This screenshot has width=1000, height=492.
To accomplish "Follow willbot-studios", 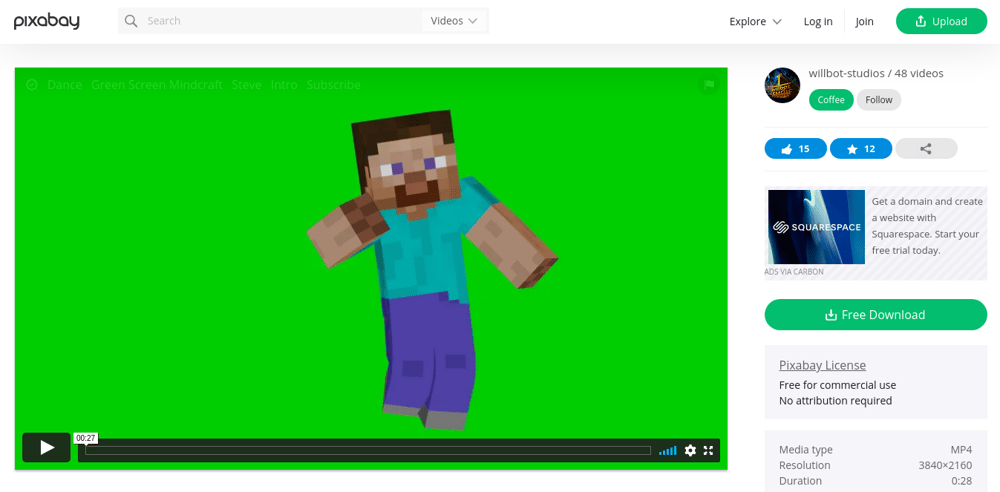I will click(x=879, y=100).
